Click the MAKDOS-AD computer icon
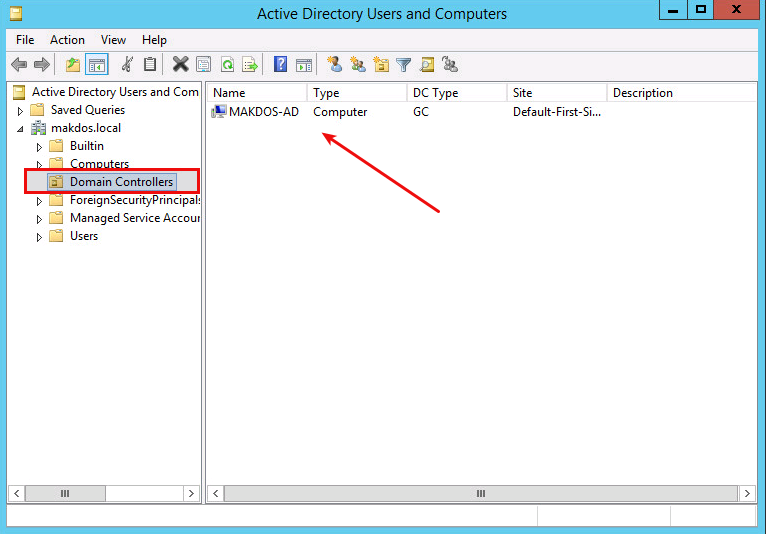766x534 pixels. coord(219,112)
